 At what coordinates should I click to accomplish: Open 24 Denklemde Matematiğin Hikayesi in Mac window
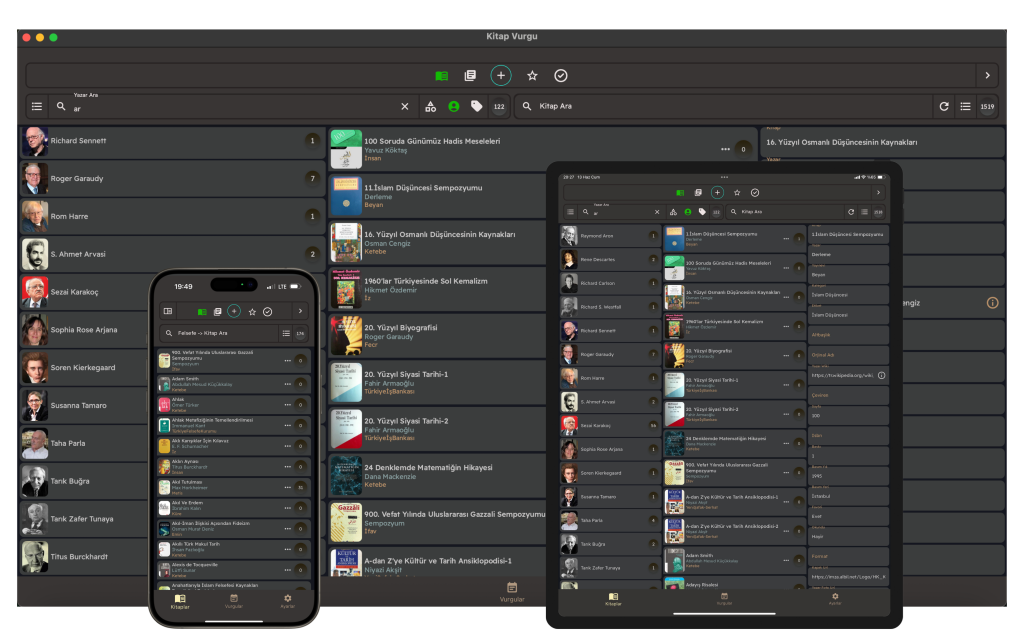click(x=438, y=476)
